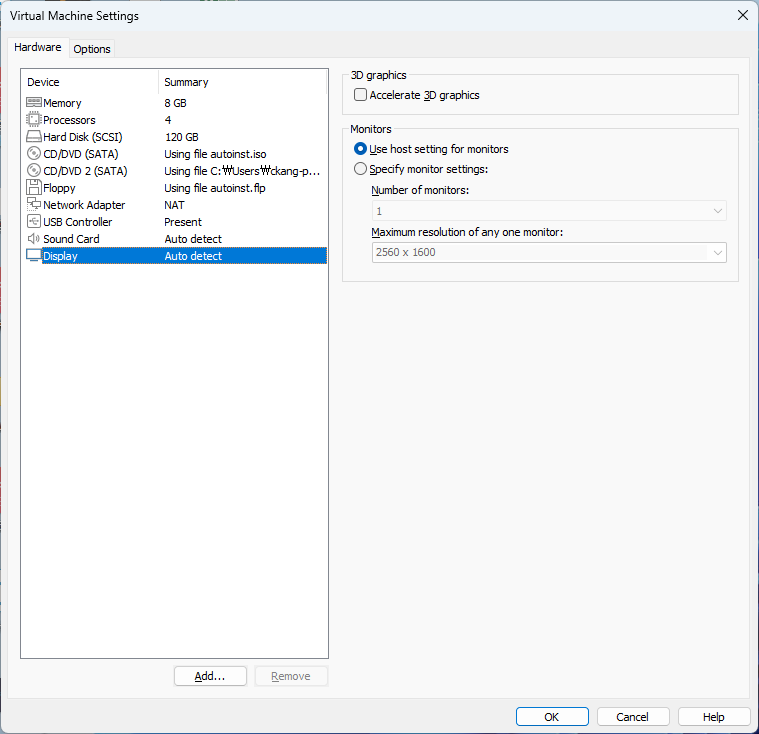
Task: Click the CD/DVD (SATA) disc icon
Action: (33, 153)
